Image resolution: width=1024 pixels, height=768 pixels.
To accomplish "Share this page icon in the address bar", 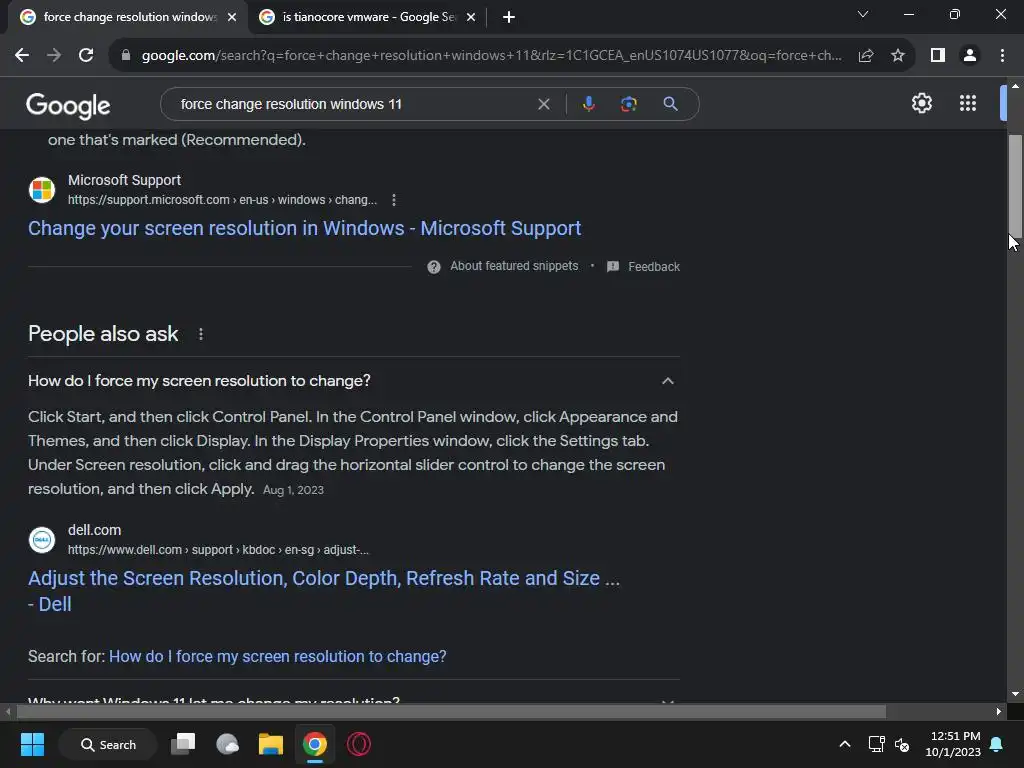I will [866, 56].
